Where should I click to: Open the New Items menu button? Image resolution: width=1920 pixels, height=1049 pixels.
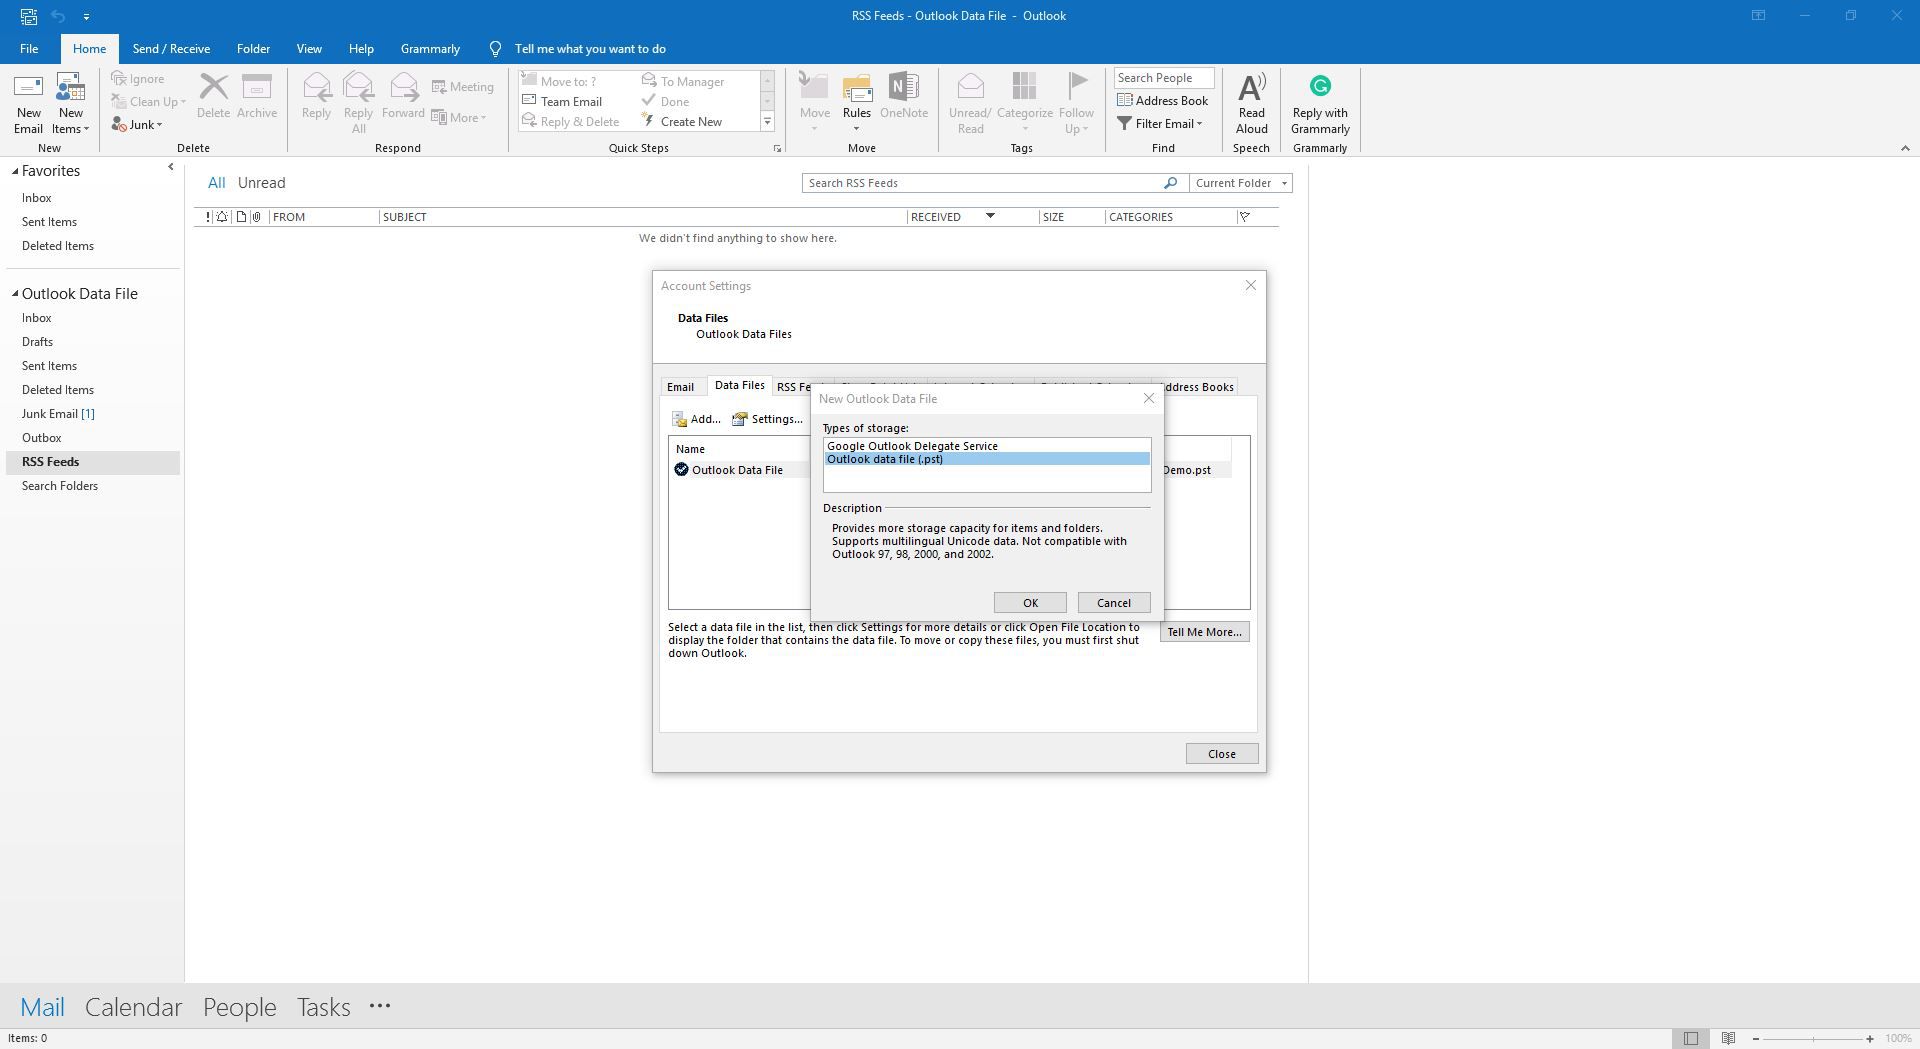[70, 104]
